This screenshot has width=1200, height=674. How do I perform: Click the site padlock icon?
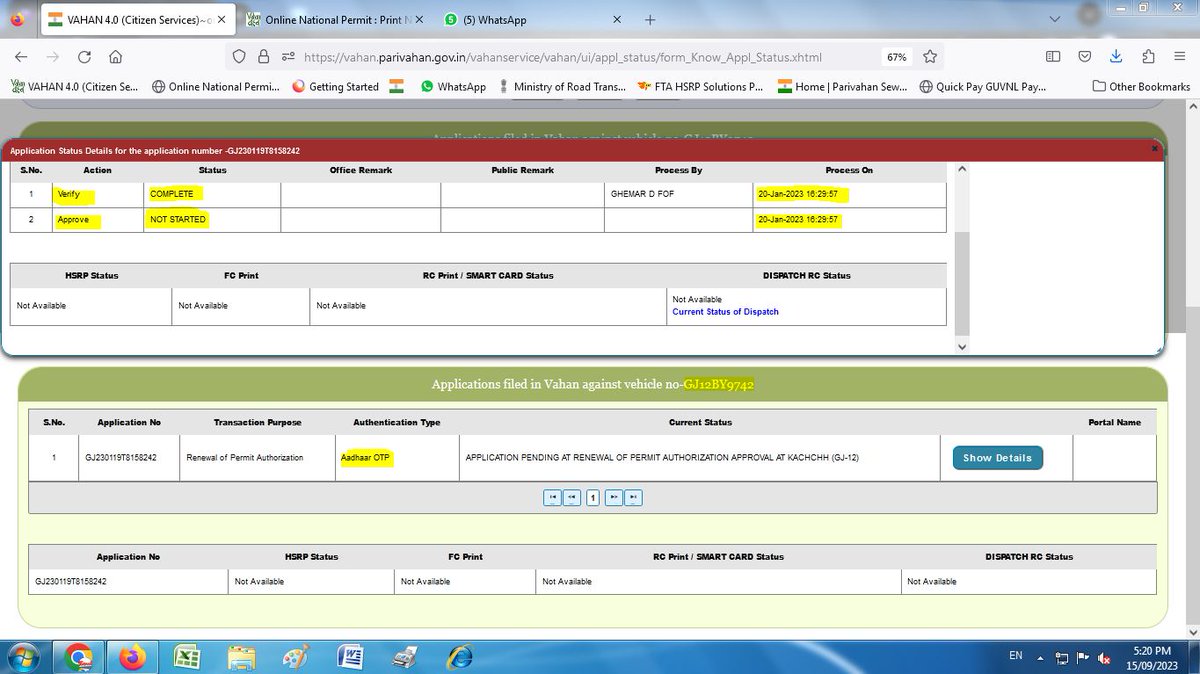click(x=263, y=57)
